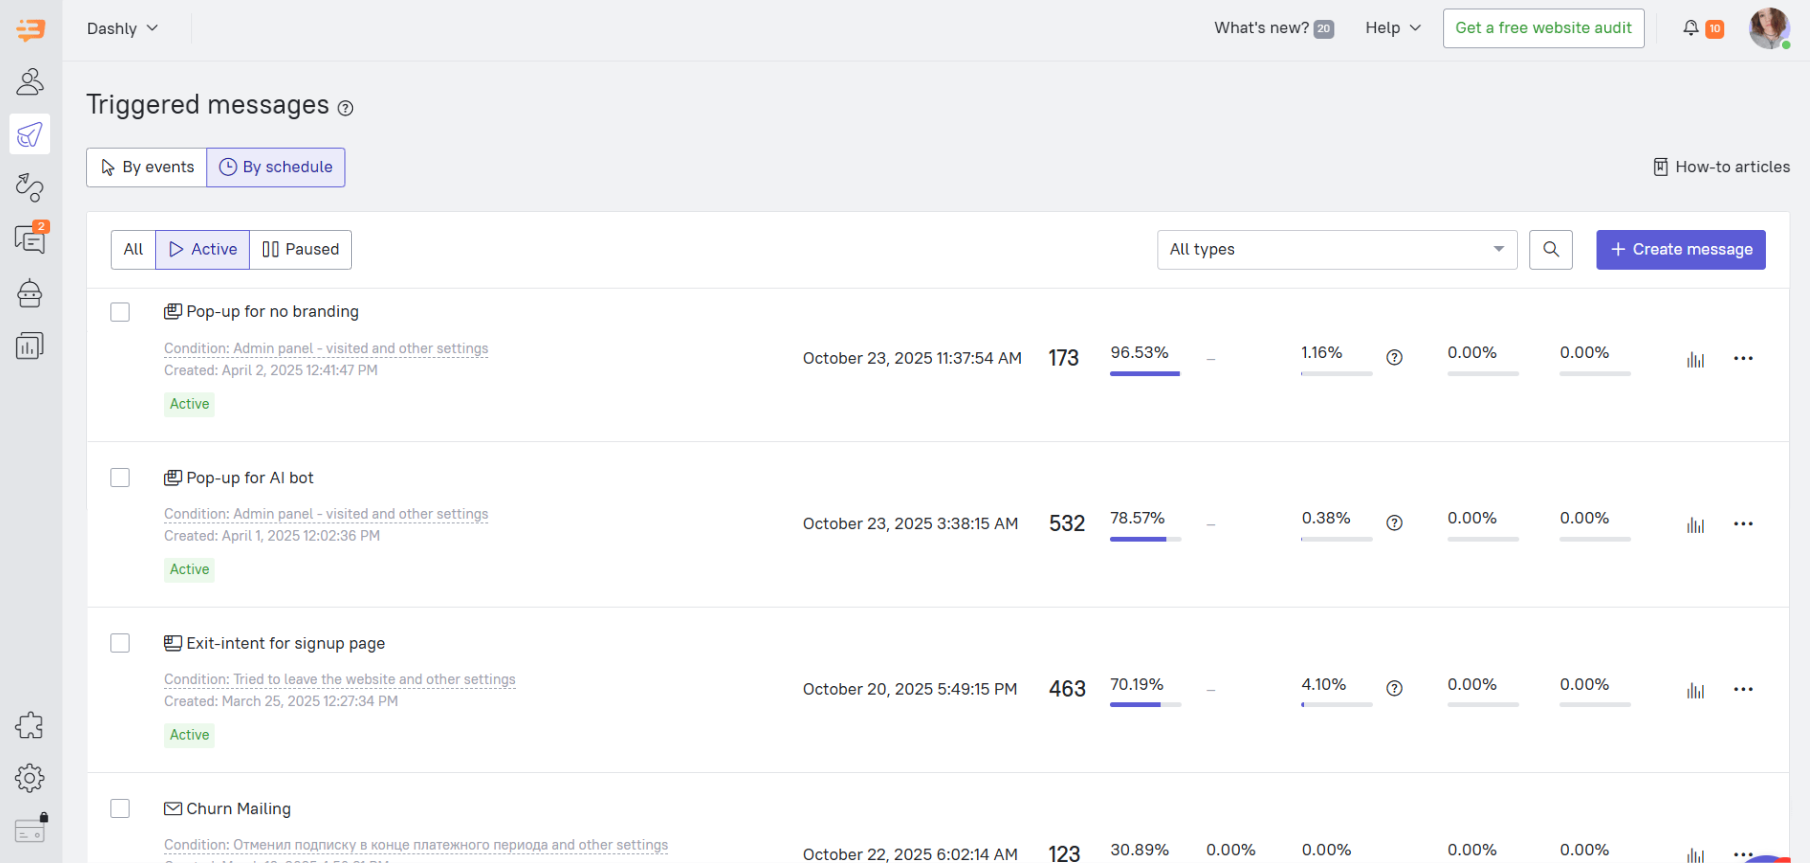Image resolution: width=1810 pixels, height=863 pixels.
Task: Switch to the By events tab
Action: point(147,167)
